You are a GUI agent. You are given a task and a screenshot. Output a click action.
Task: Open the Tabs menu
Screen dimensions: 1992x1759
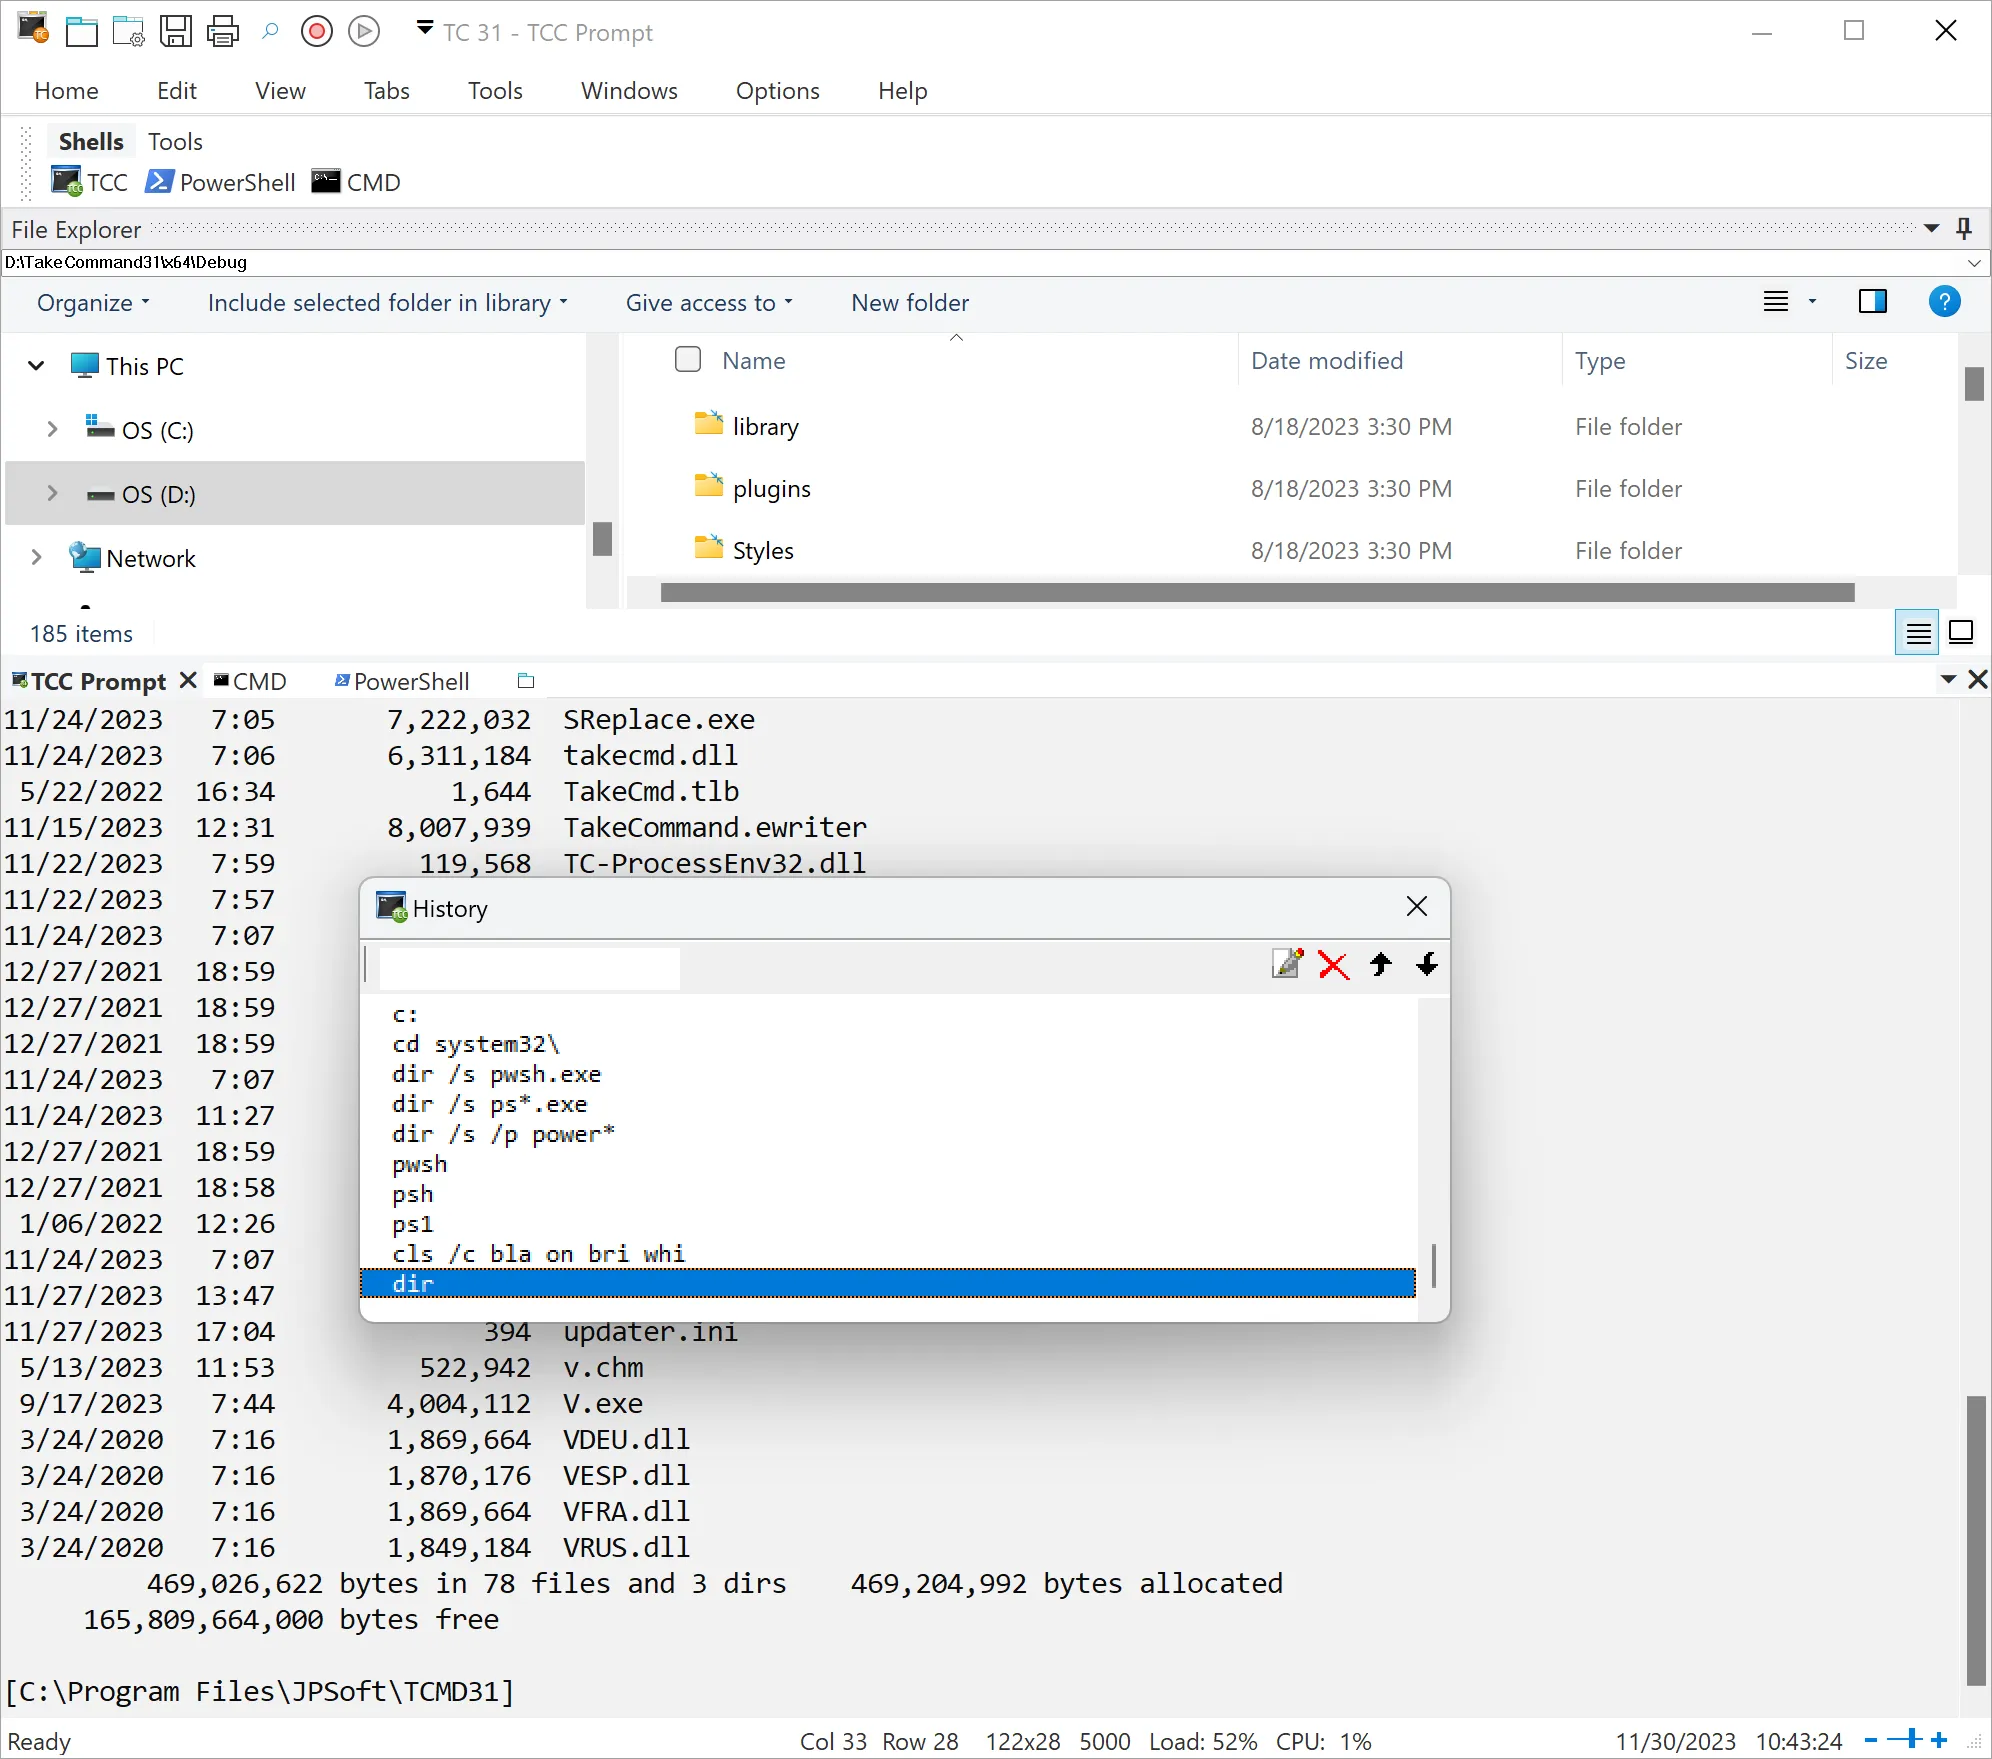coord(387,91)
